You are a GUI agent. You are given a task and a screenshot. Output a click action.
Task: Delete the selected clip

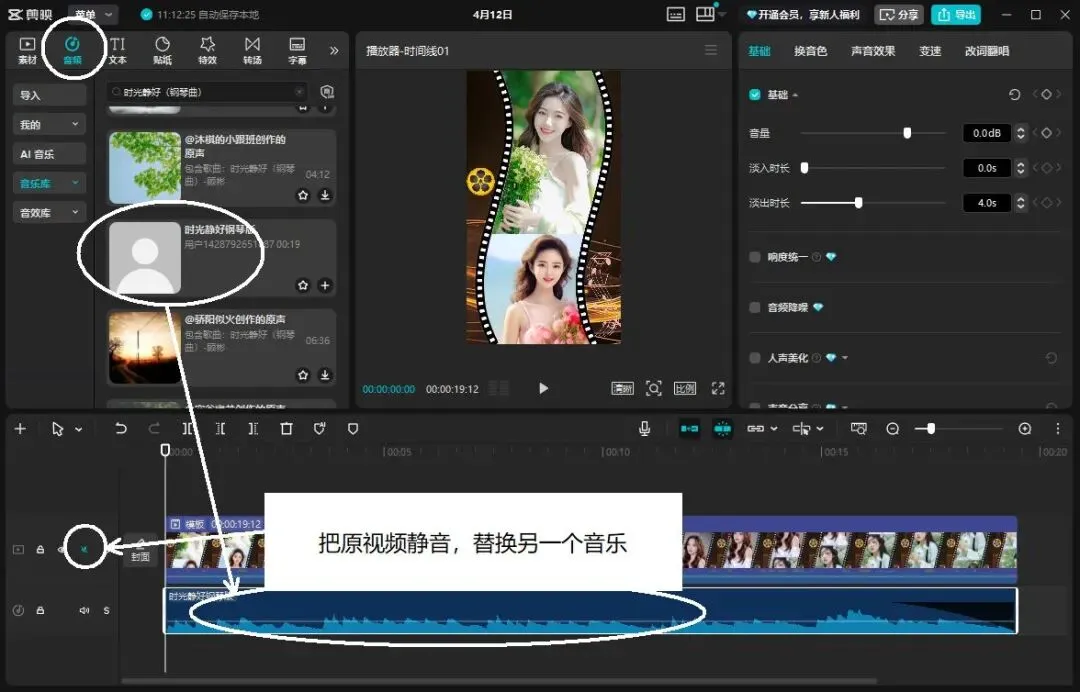(287, 429)
